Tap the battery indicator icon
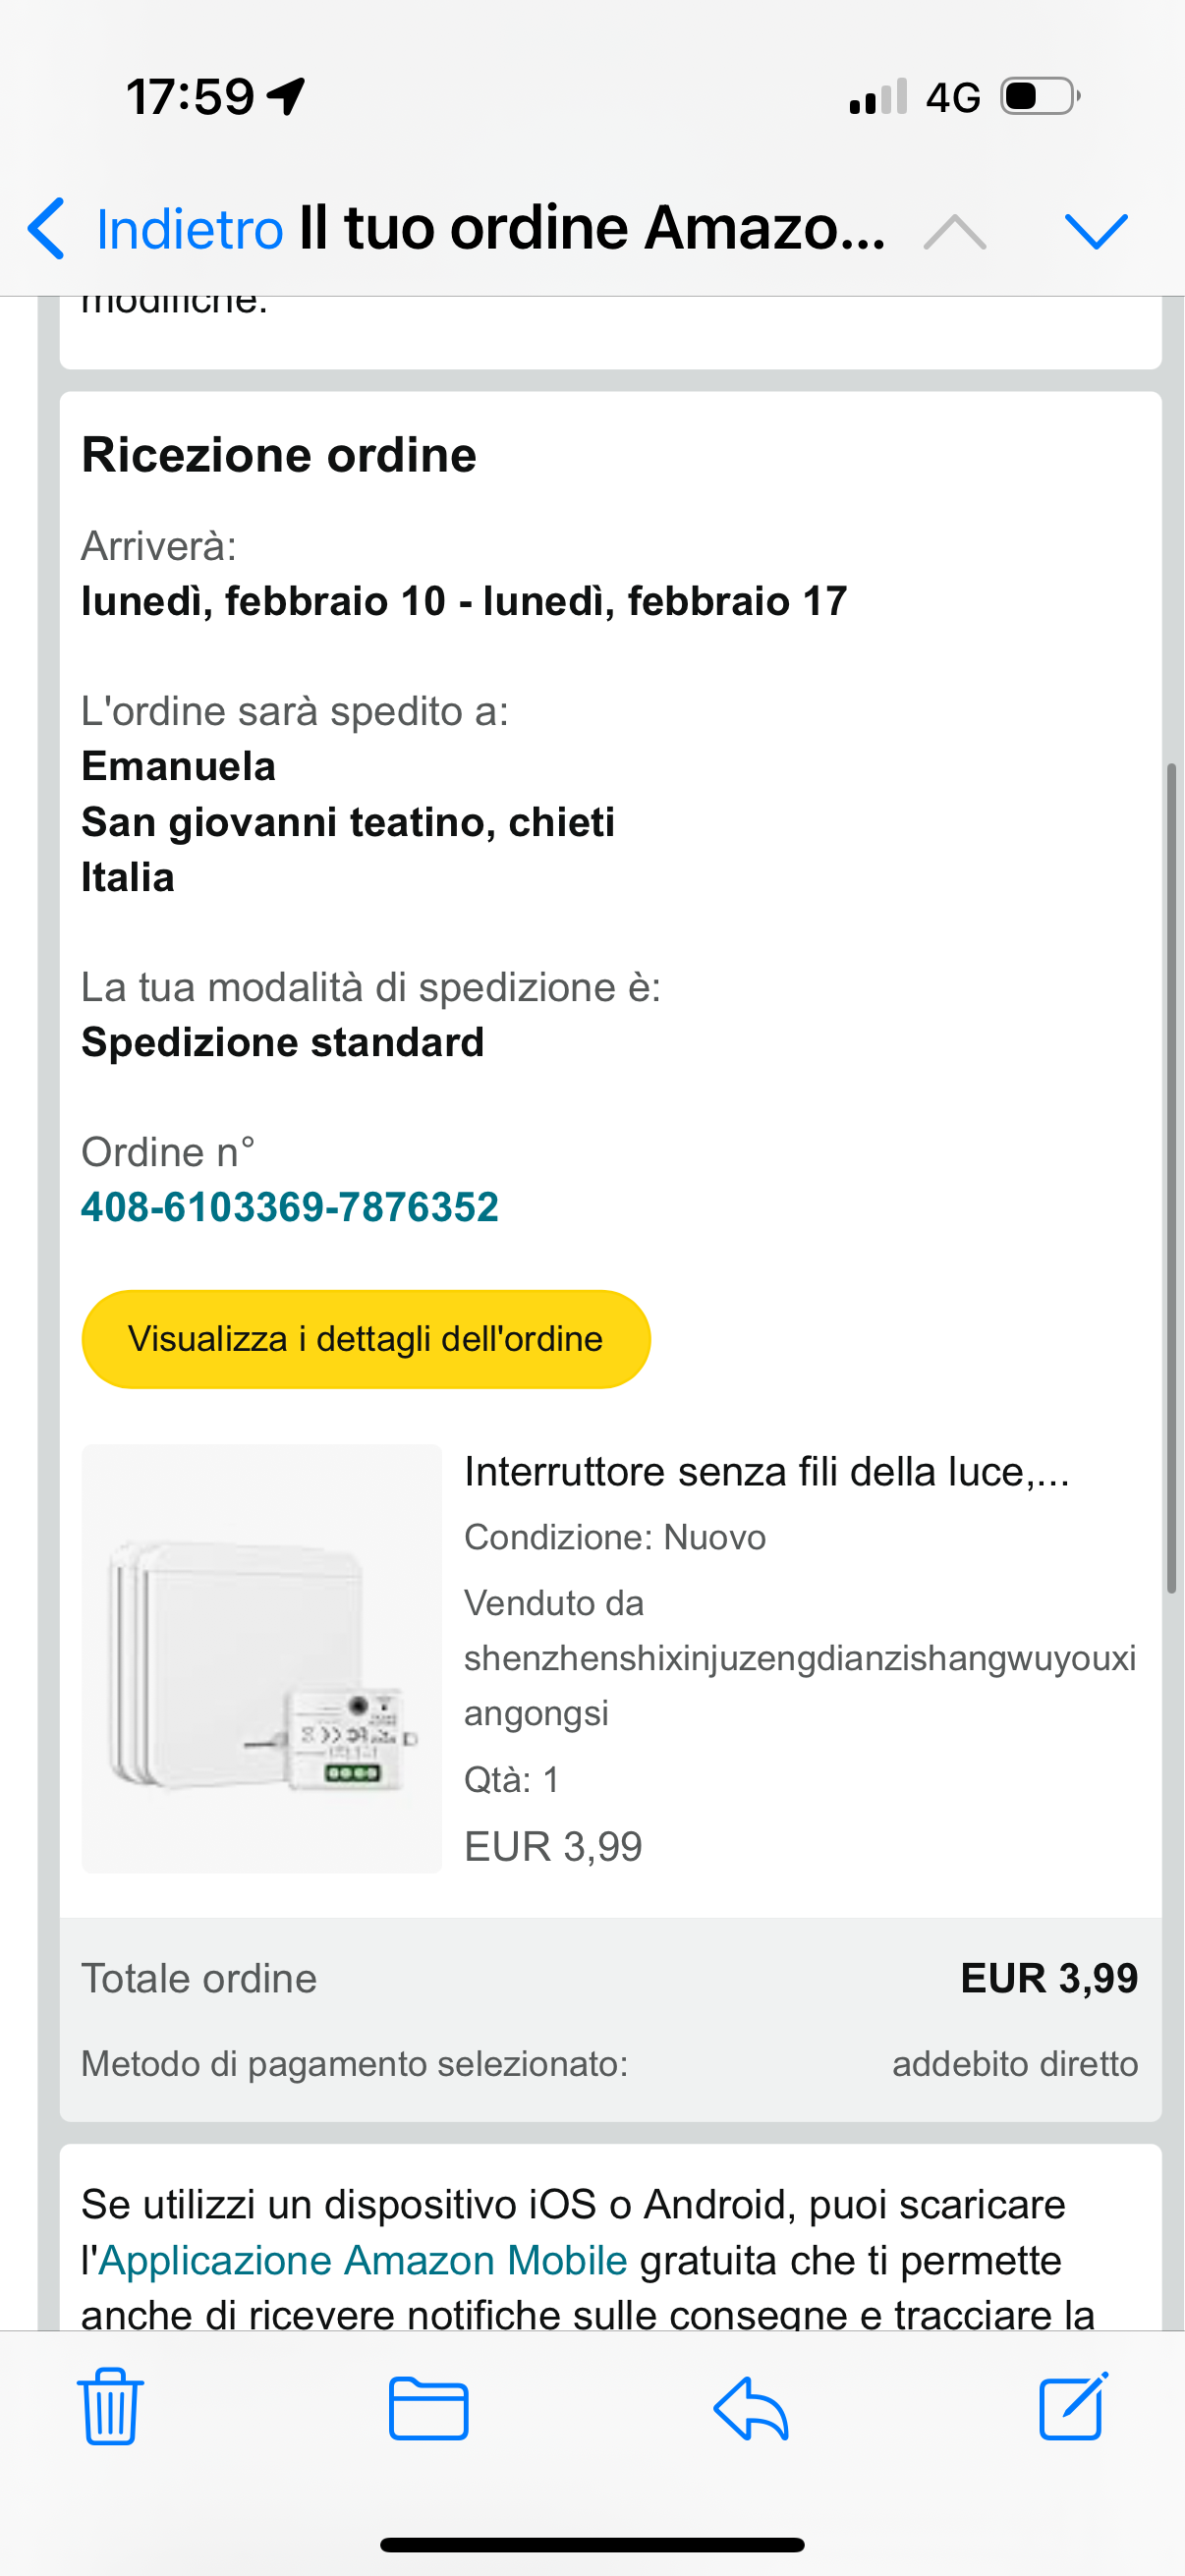 click(1040, 97)
